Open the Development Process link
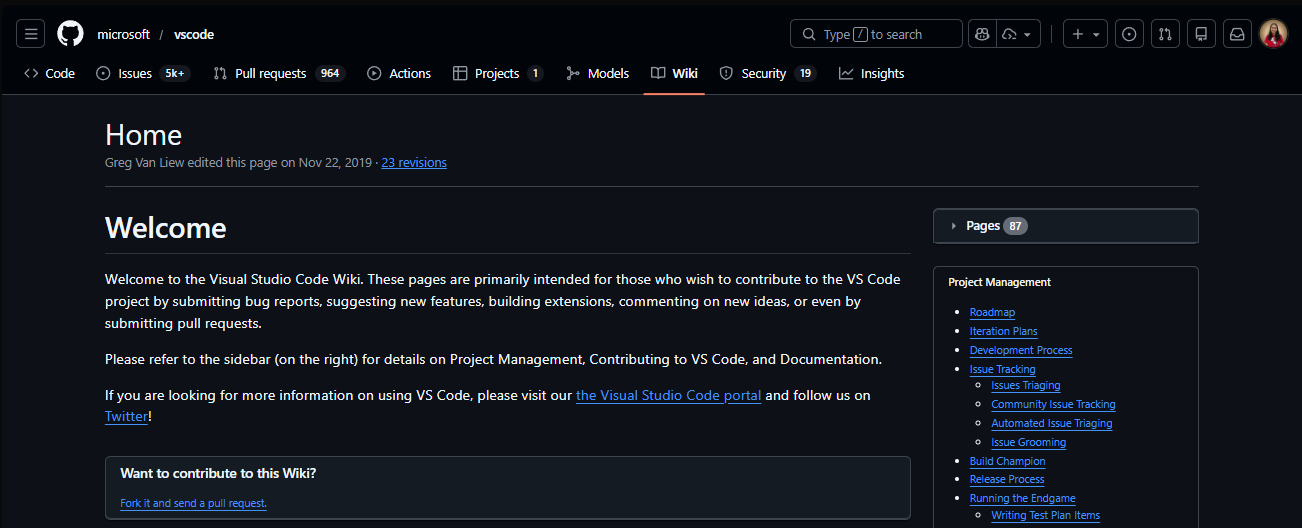1302x528 pixels. [x=1021, y=350]
